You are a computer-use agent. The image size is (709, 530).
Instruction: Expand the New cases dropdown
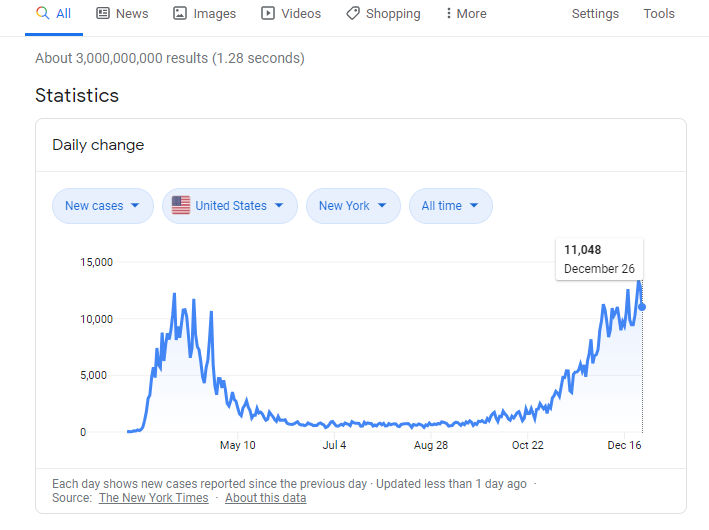click(102, 206)
